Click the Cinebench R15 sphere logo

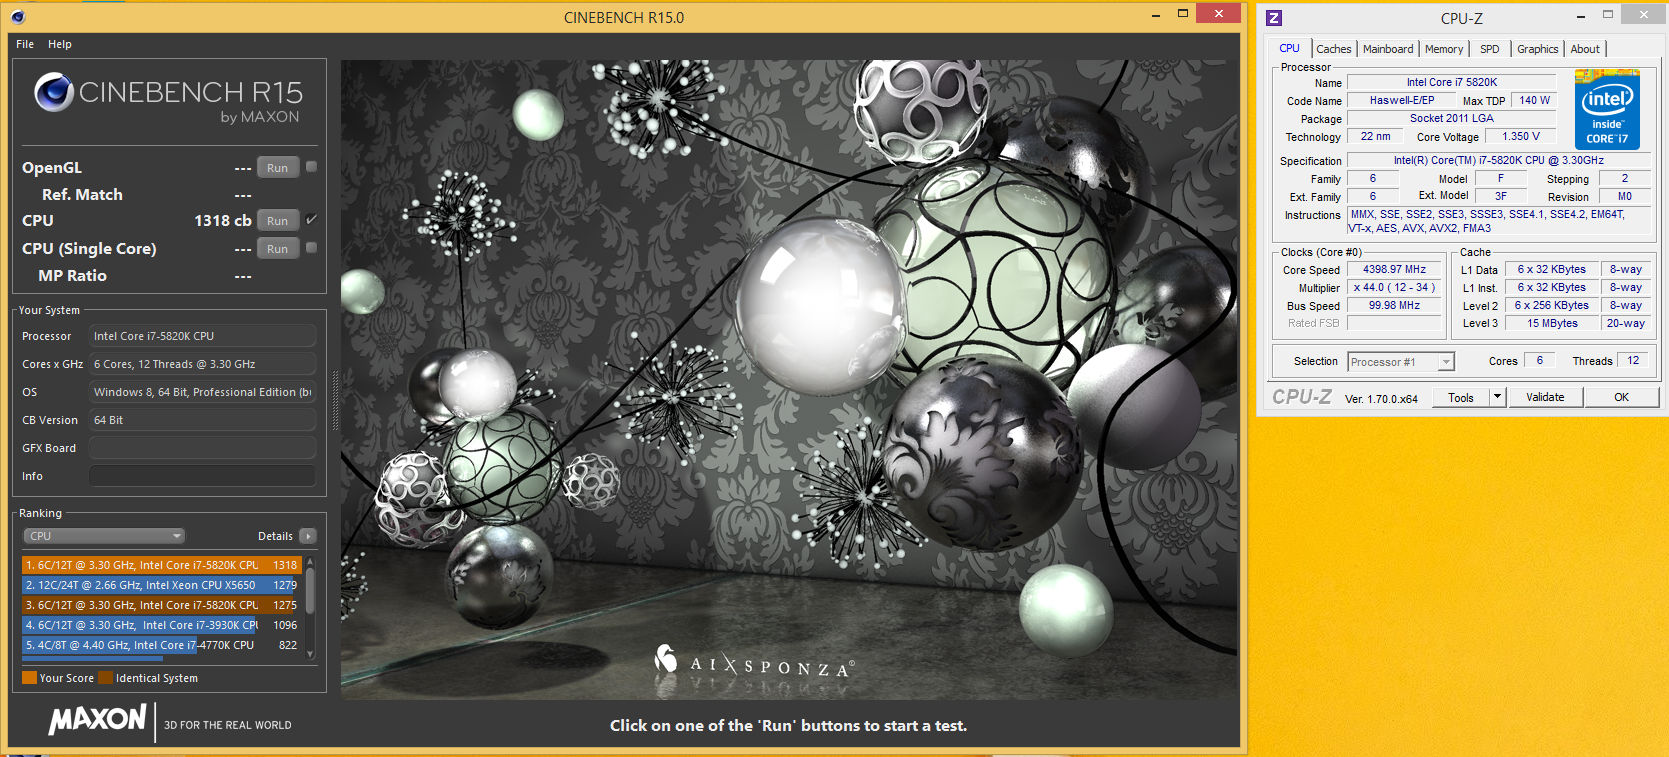pos(54,92)
